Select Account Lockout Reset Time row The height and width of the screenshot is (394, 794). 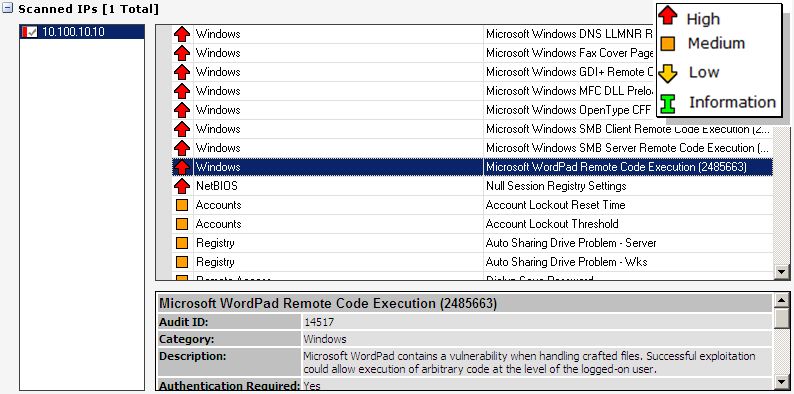pyautogui.click(x=472, y=205)
